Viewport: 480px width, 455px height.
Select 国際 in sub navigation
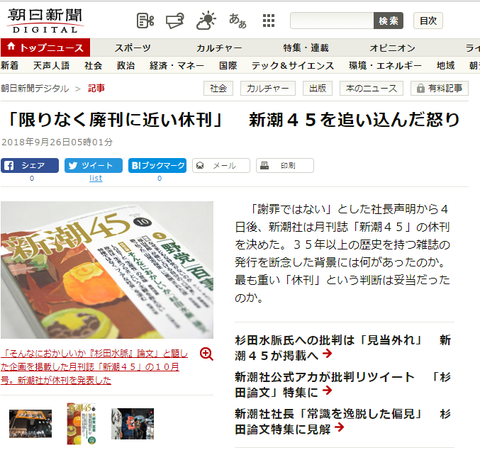(228, 65)
